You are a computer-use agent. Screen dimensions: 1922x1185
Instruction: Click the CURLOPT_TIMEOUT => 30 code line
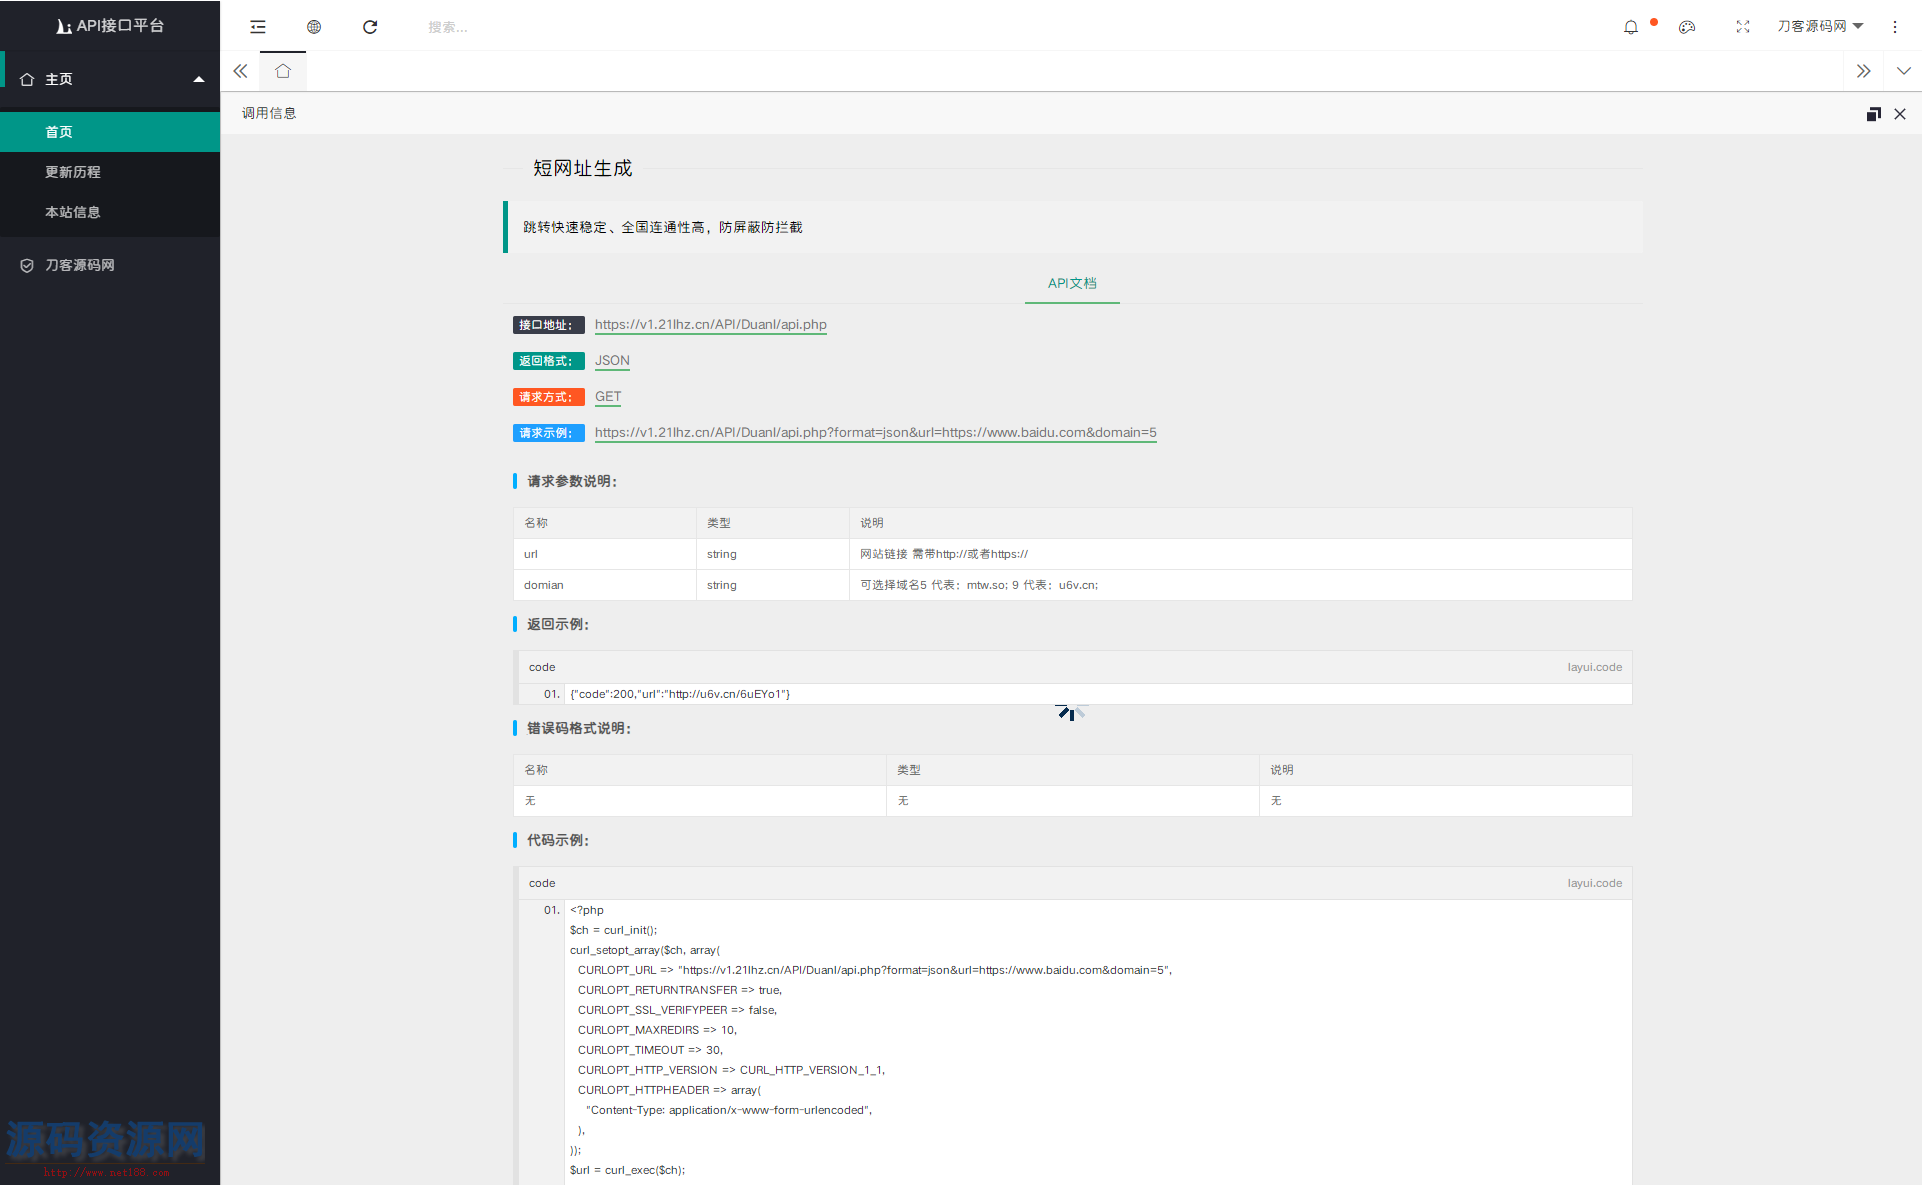(x=650, y=1050)
